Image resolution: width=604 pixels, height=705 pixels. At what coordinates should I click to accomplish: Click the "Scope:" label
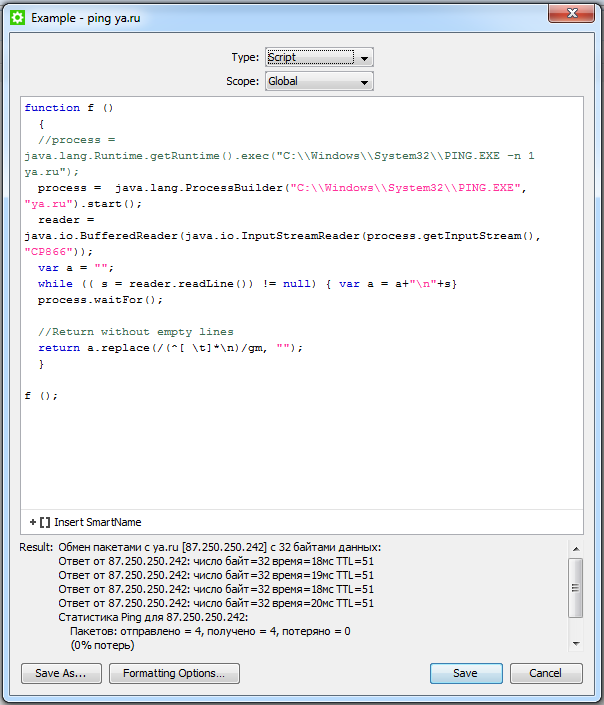[x=242, y=81]
